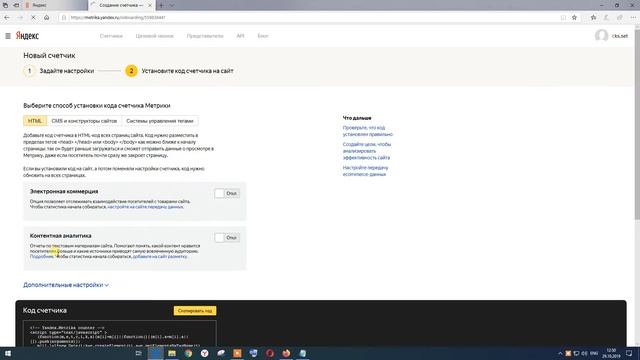Image resolution: width=640 pixels, height=360 pixels.
Task: Select the HTML installation tab
Action: coord(35,121)
